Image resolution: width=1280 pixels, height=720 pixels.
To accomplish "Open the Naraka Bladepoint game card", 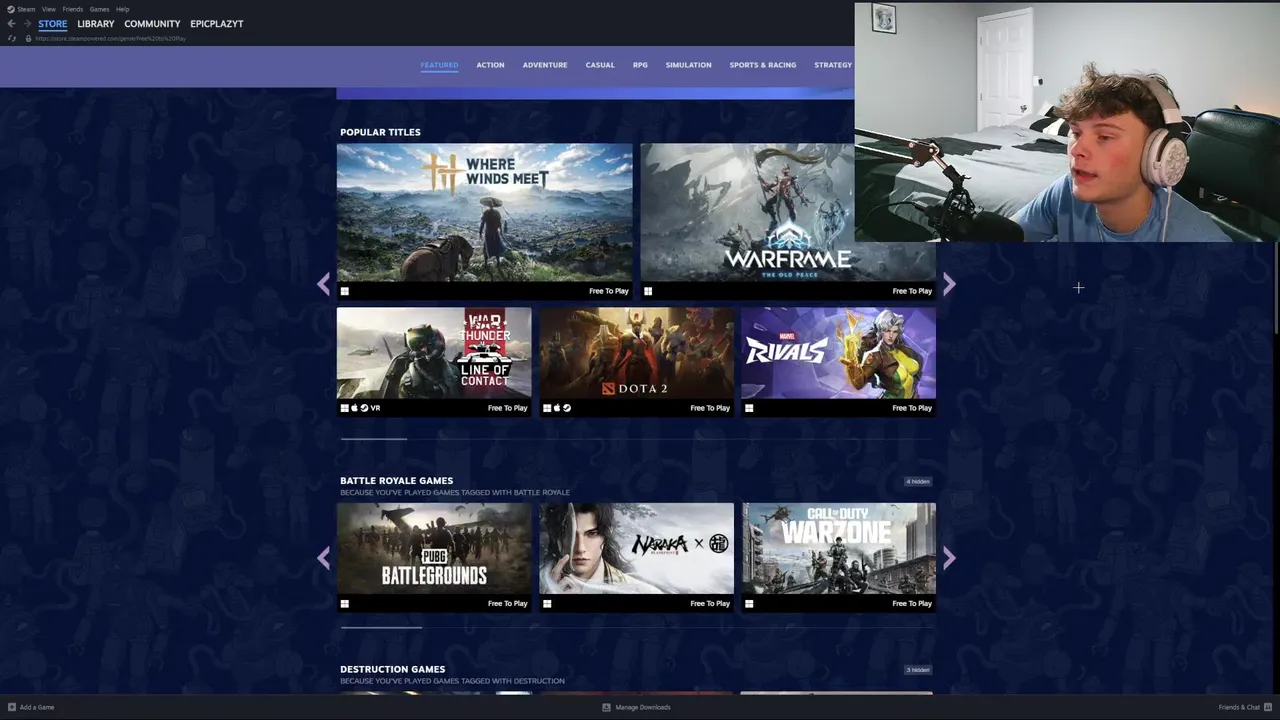I will tap(636, 557).
